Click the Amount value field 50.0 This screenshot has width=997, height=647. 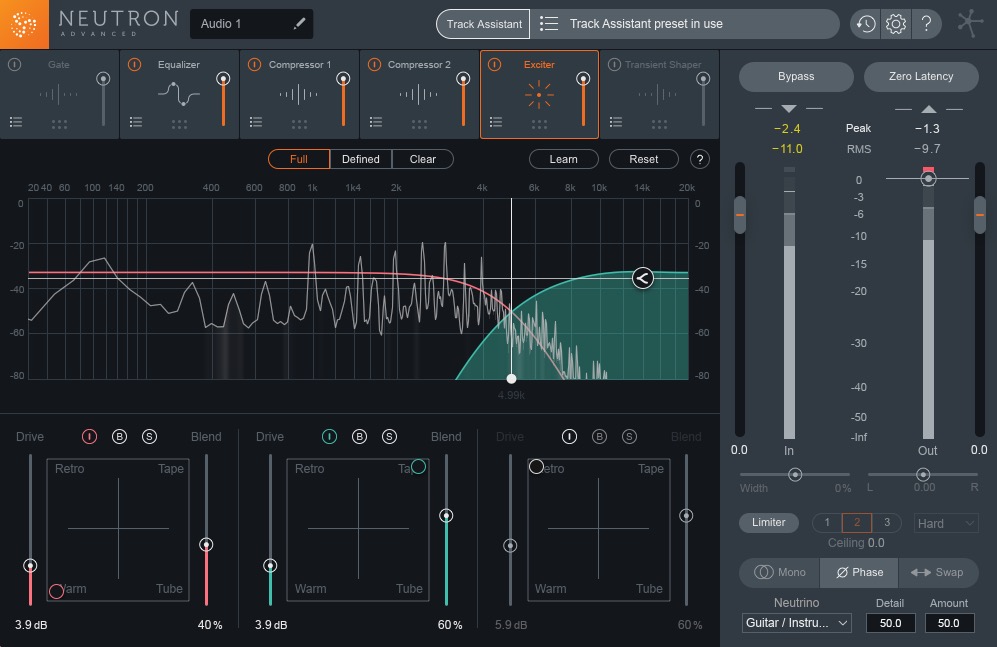point(949,623)
